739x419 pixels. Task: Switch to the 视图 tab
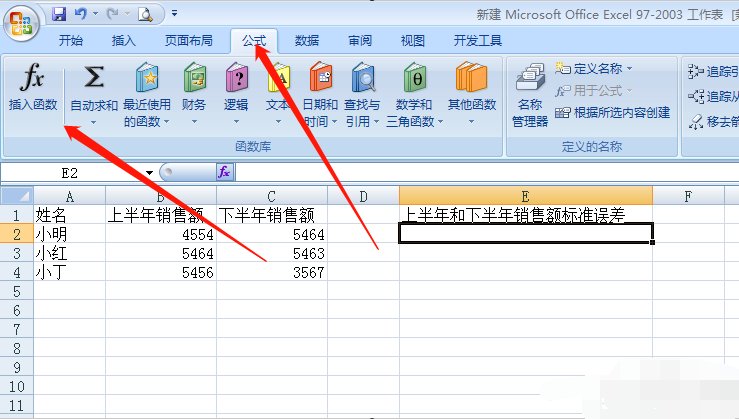click(x=412, y=41)
